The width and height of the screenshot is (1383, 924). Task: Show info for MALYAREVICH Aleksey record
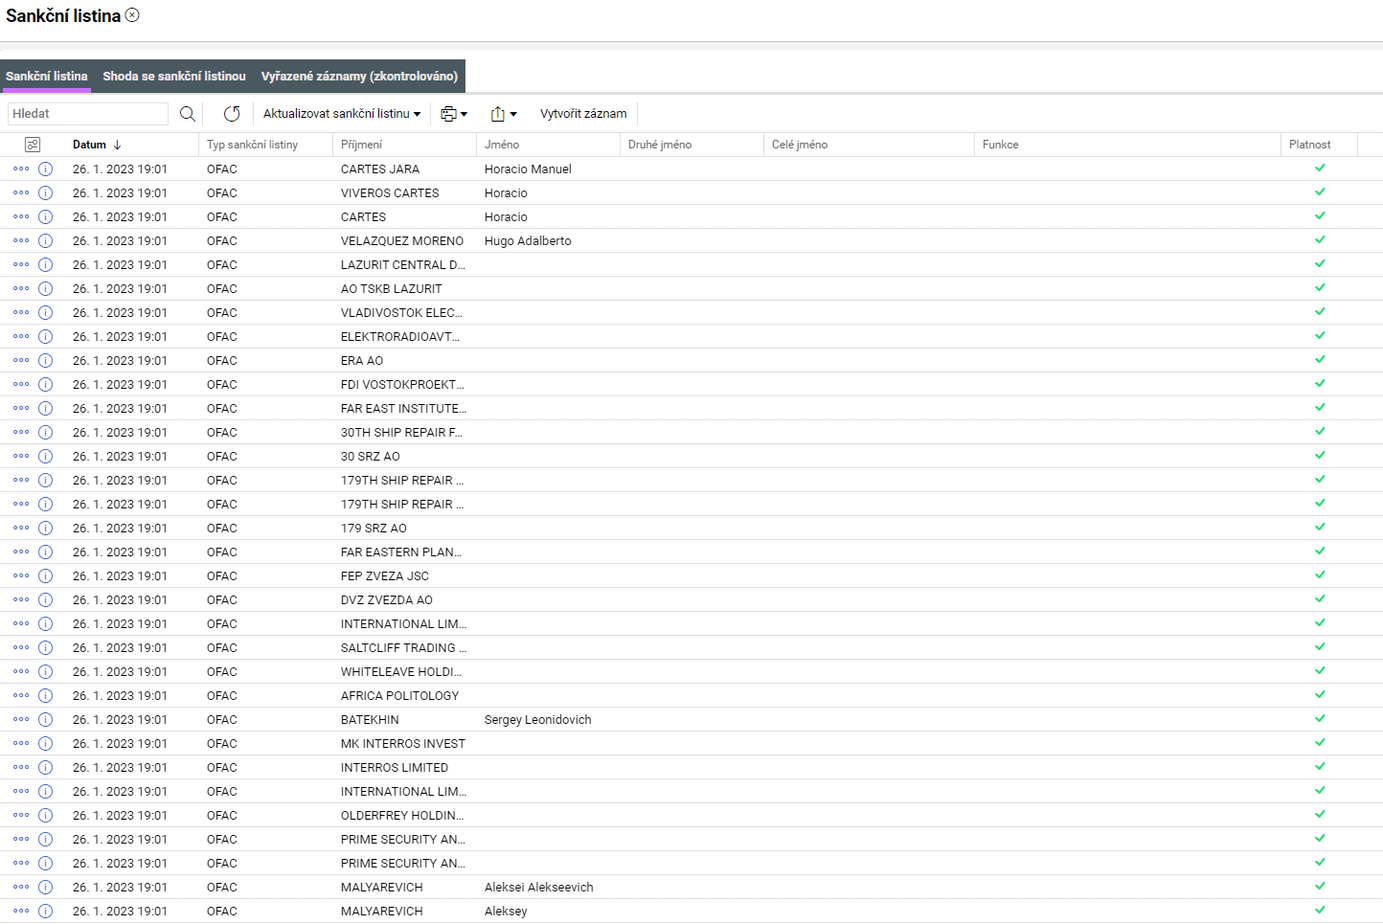pos(45,913)
